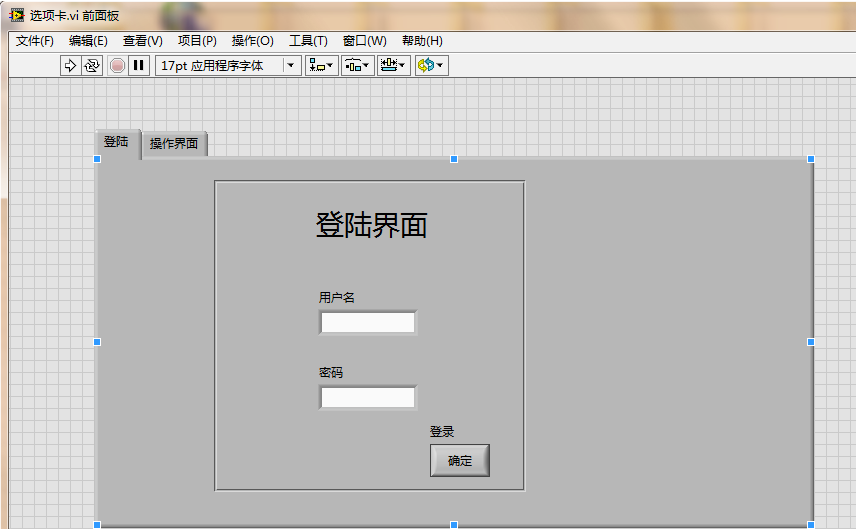The height and width of the screenshot is (529, 856).
Task: Click the tab control's left-middle resize handle
Action: tap(97, 342)
